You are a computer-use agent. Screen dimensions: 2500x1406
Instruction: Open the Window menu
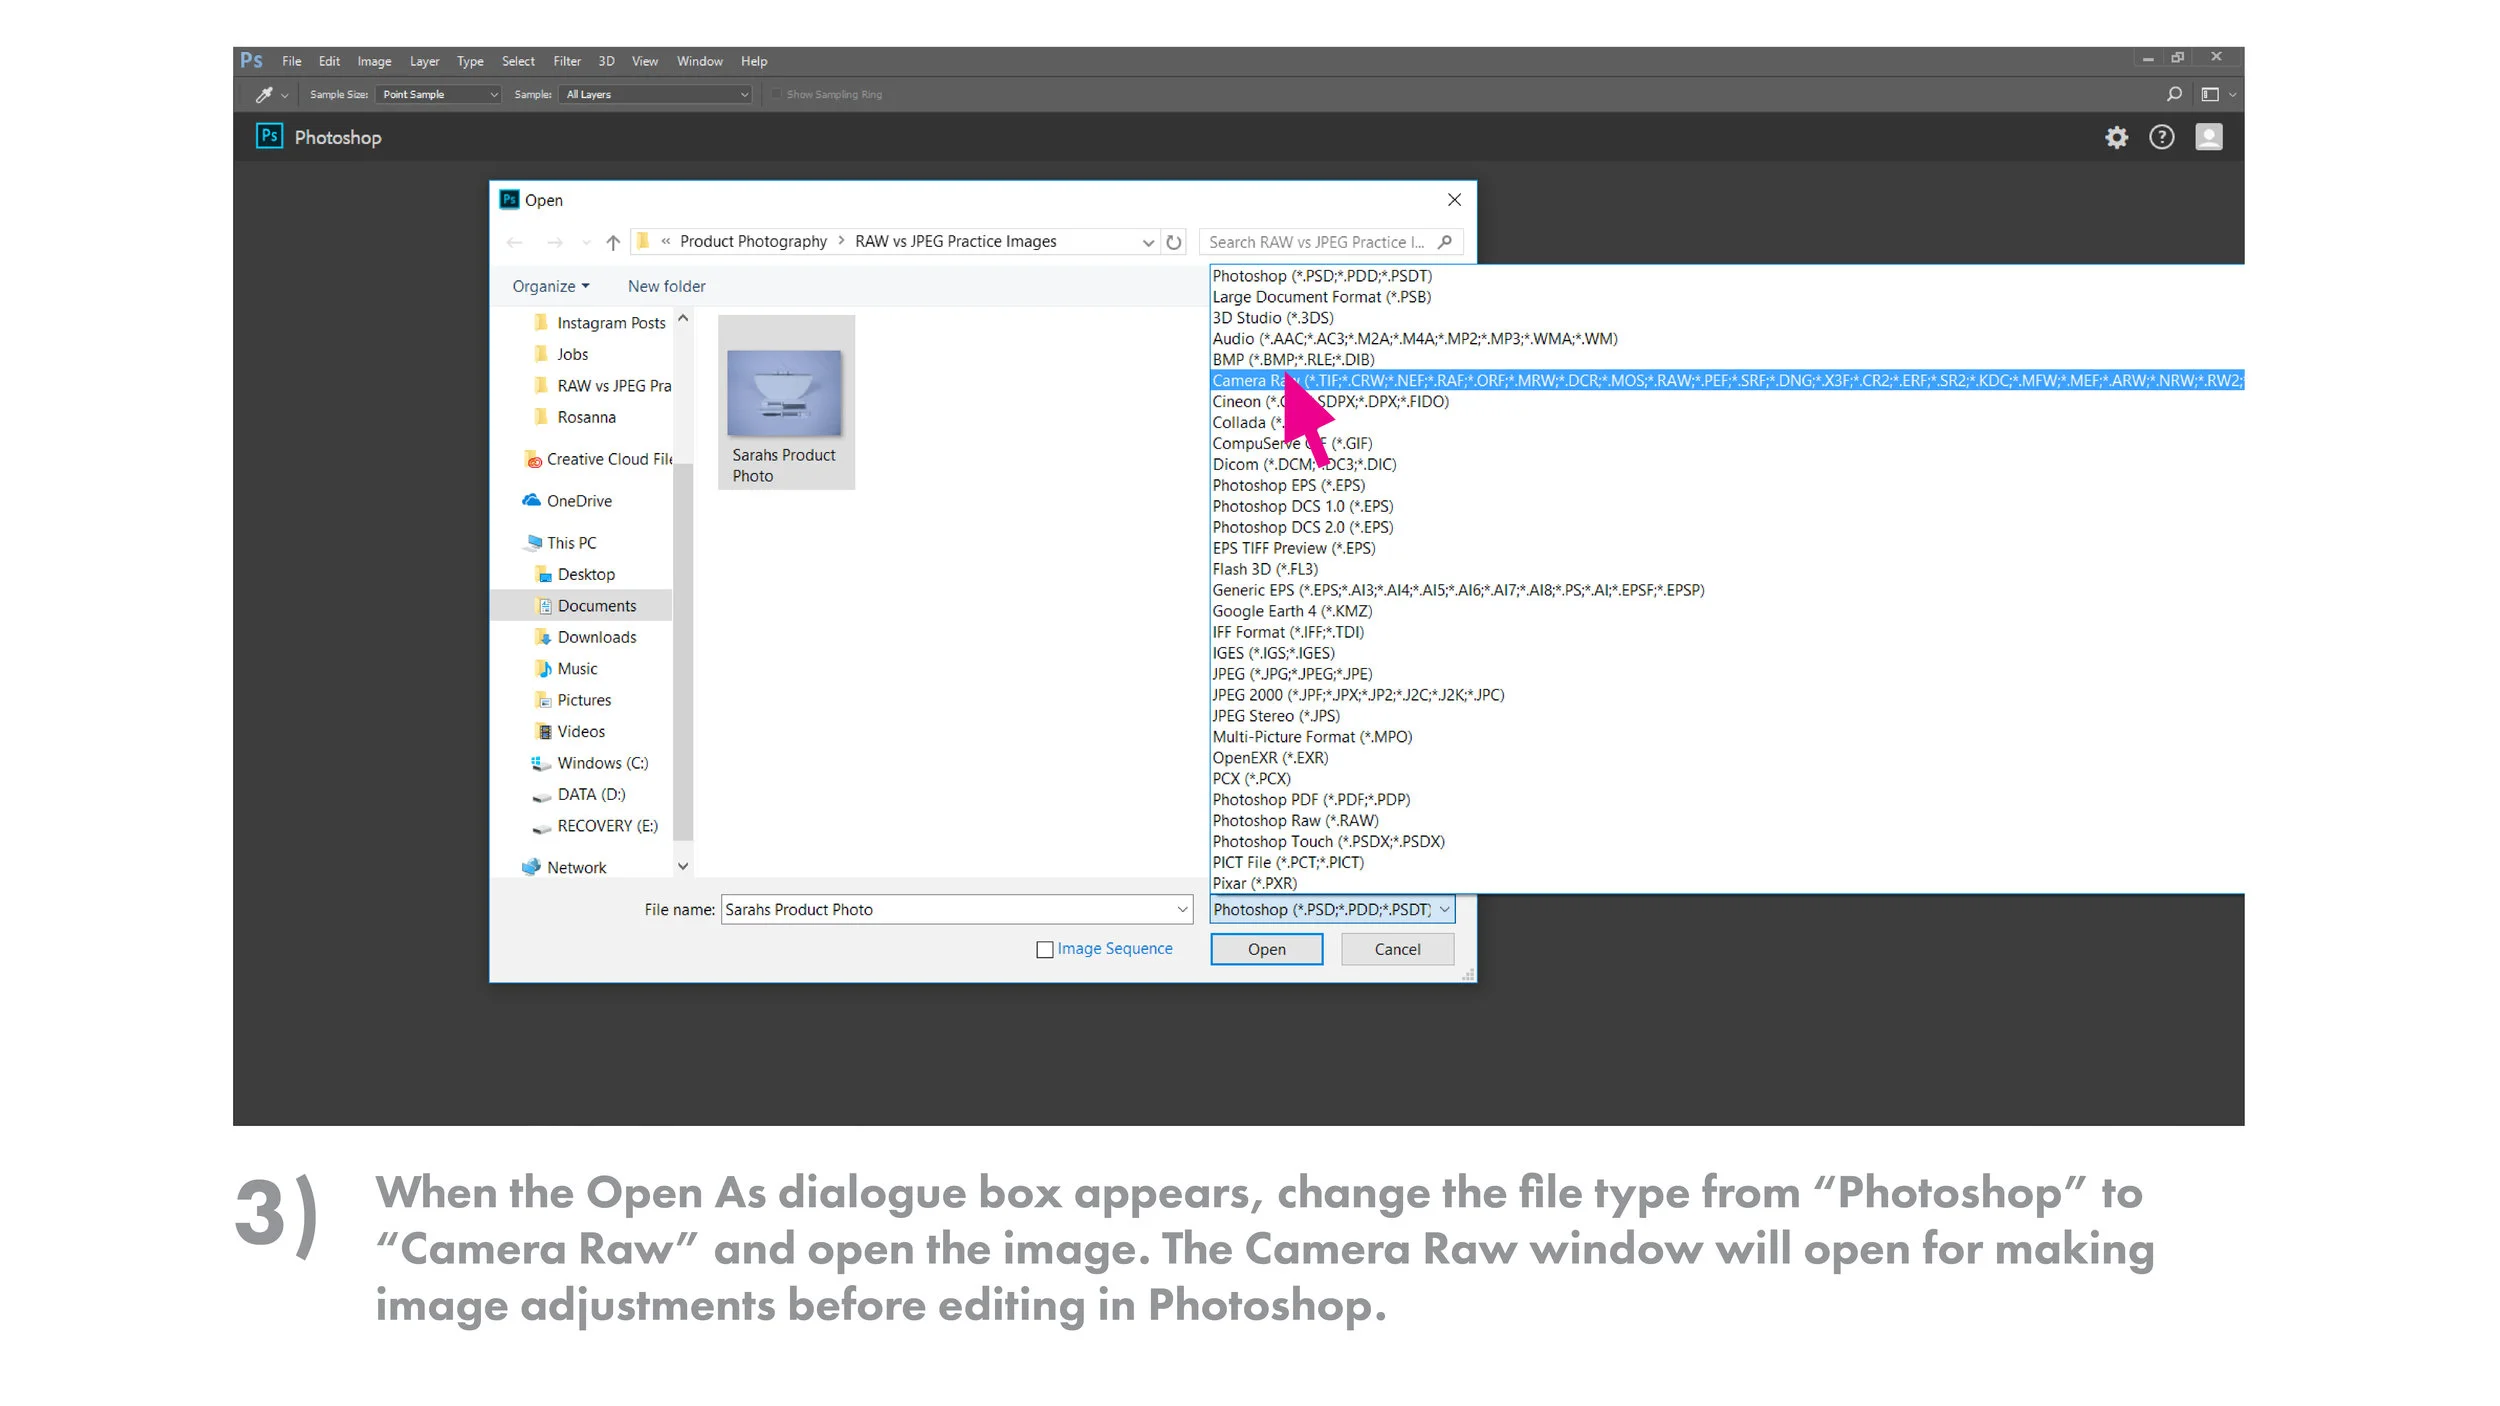(x=699, y=61)
